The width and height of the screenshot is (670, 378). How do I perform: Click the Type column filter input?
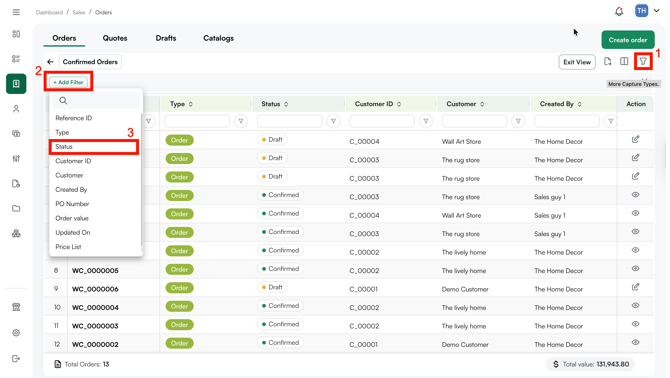[x=197, y=121]
